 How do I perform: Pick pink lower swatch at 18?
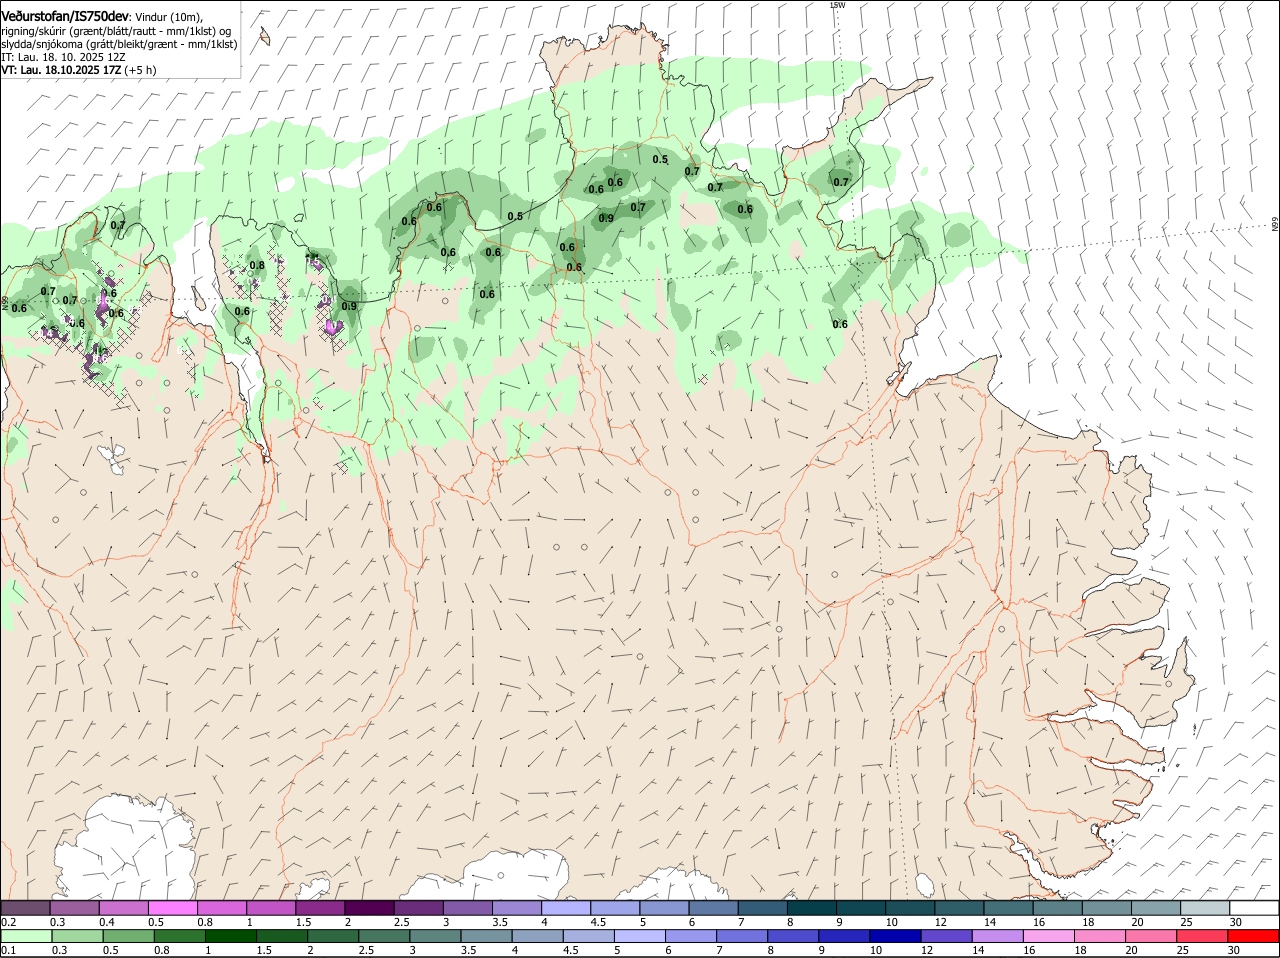(1099, 937)
